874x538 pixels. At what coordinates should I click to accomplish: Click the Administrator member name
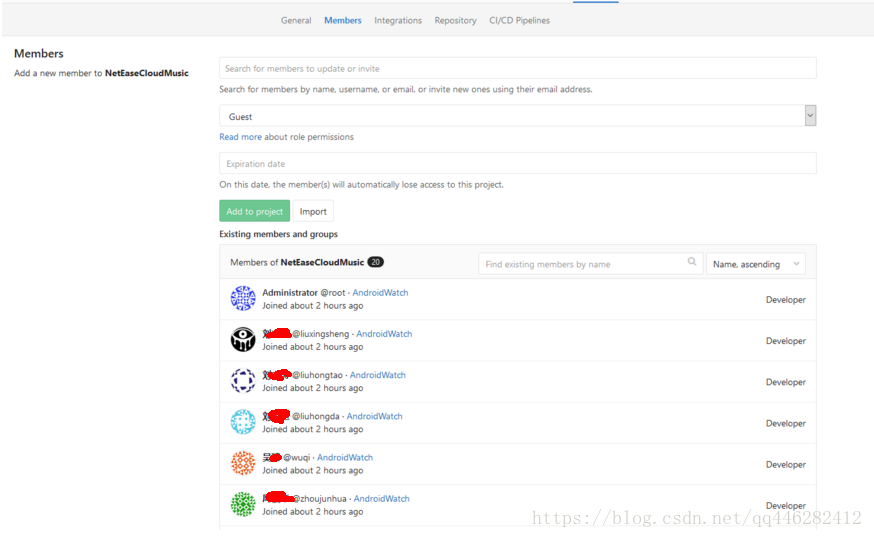point(290,293)
